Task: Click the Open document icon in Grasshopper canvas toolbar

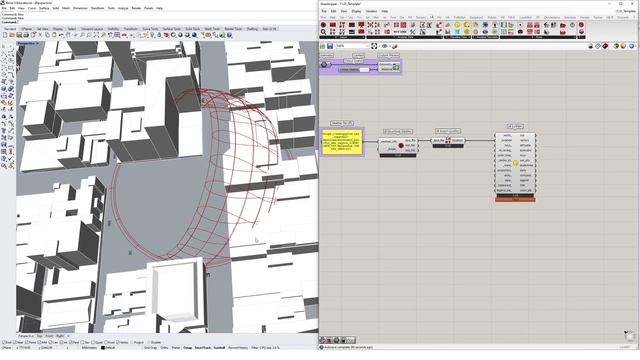Action: (x=322, y=46)
